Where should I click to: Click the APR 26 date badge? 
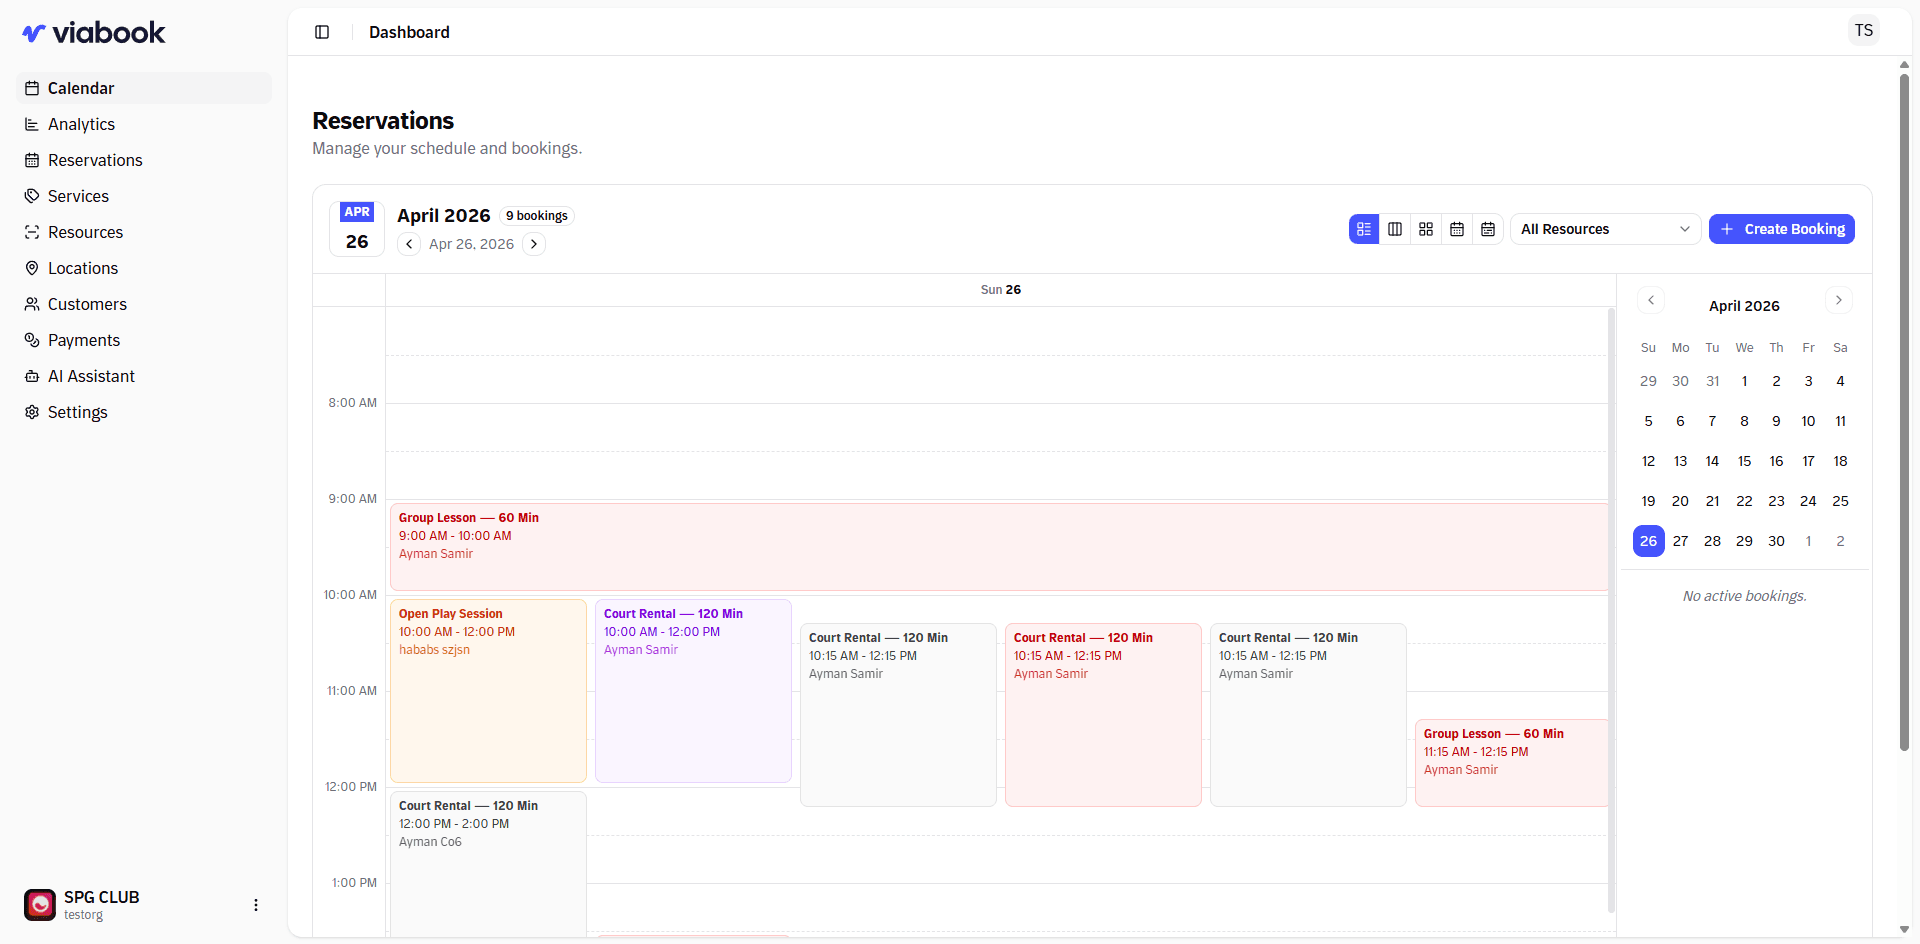(x=357, y=229)
